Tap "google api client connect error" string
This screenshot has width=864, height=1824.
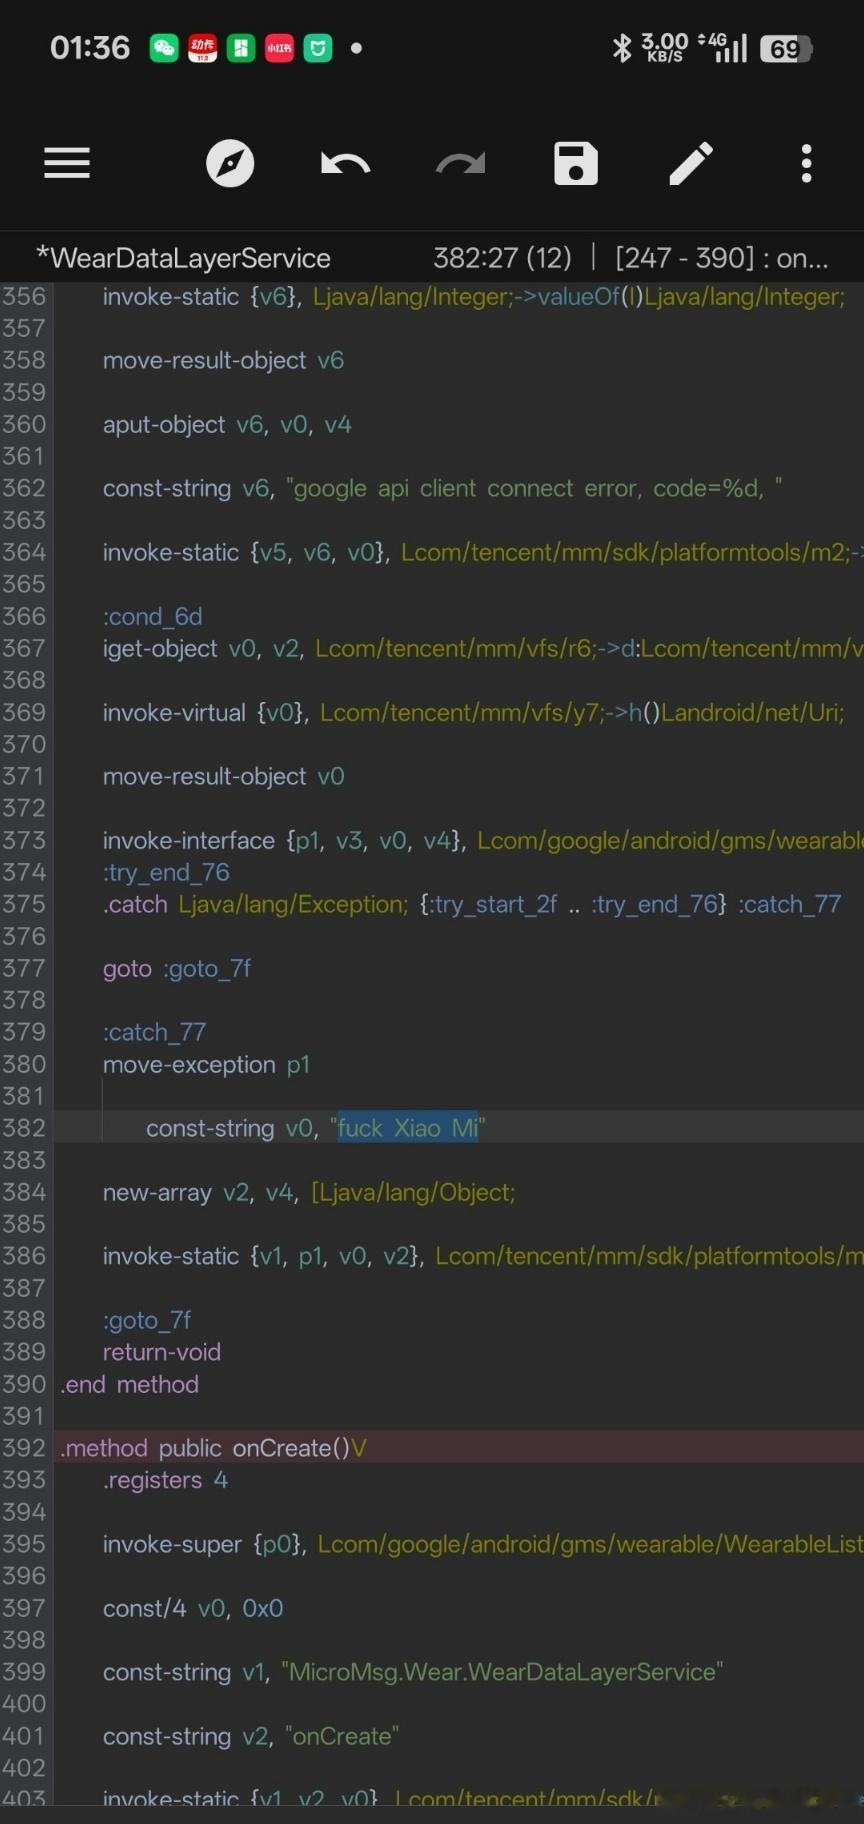[534, 488]
